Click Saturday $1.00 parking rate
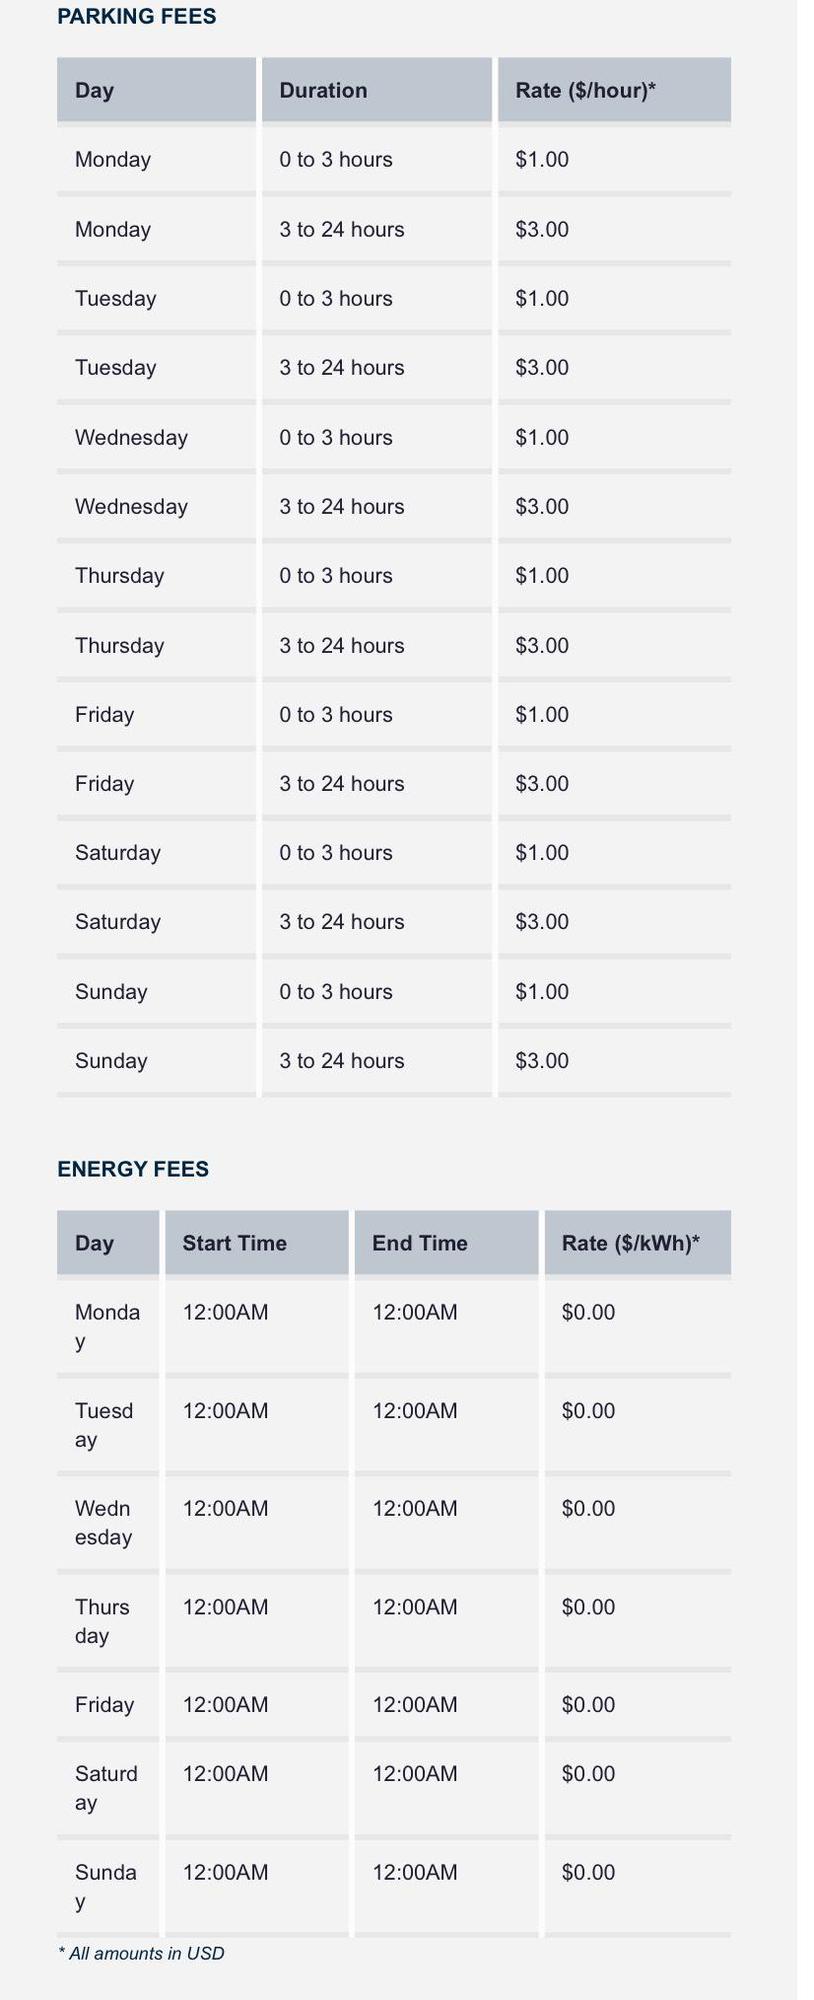Screen dimensions: 814x2000 tap(542, 853)
